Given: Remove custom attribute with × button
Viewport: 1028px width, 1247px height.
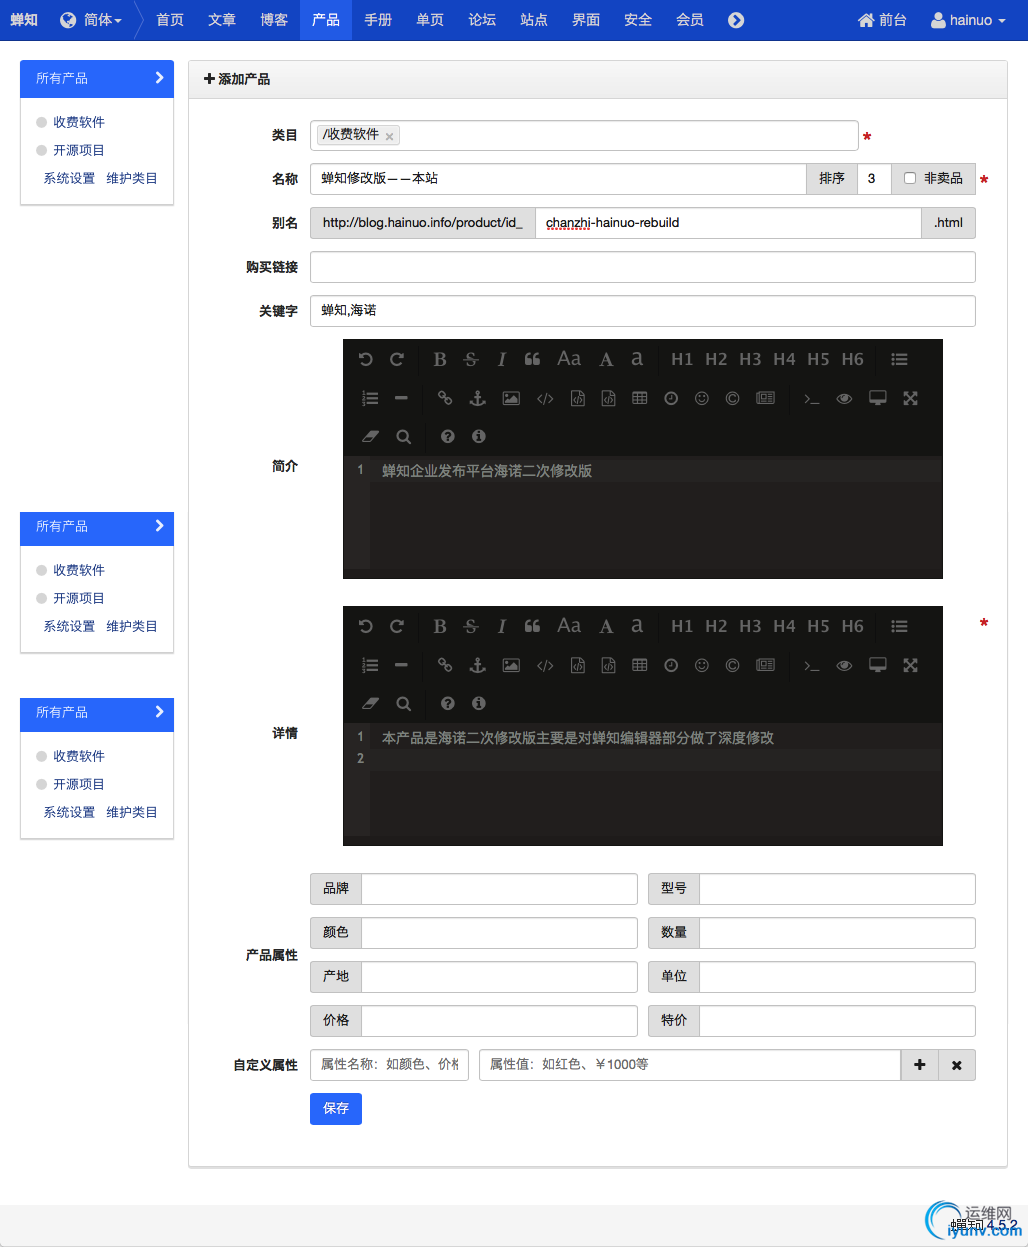Looking at the screenshot, I should coord(957,1065).
